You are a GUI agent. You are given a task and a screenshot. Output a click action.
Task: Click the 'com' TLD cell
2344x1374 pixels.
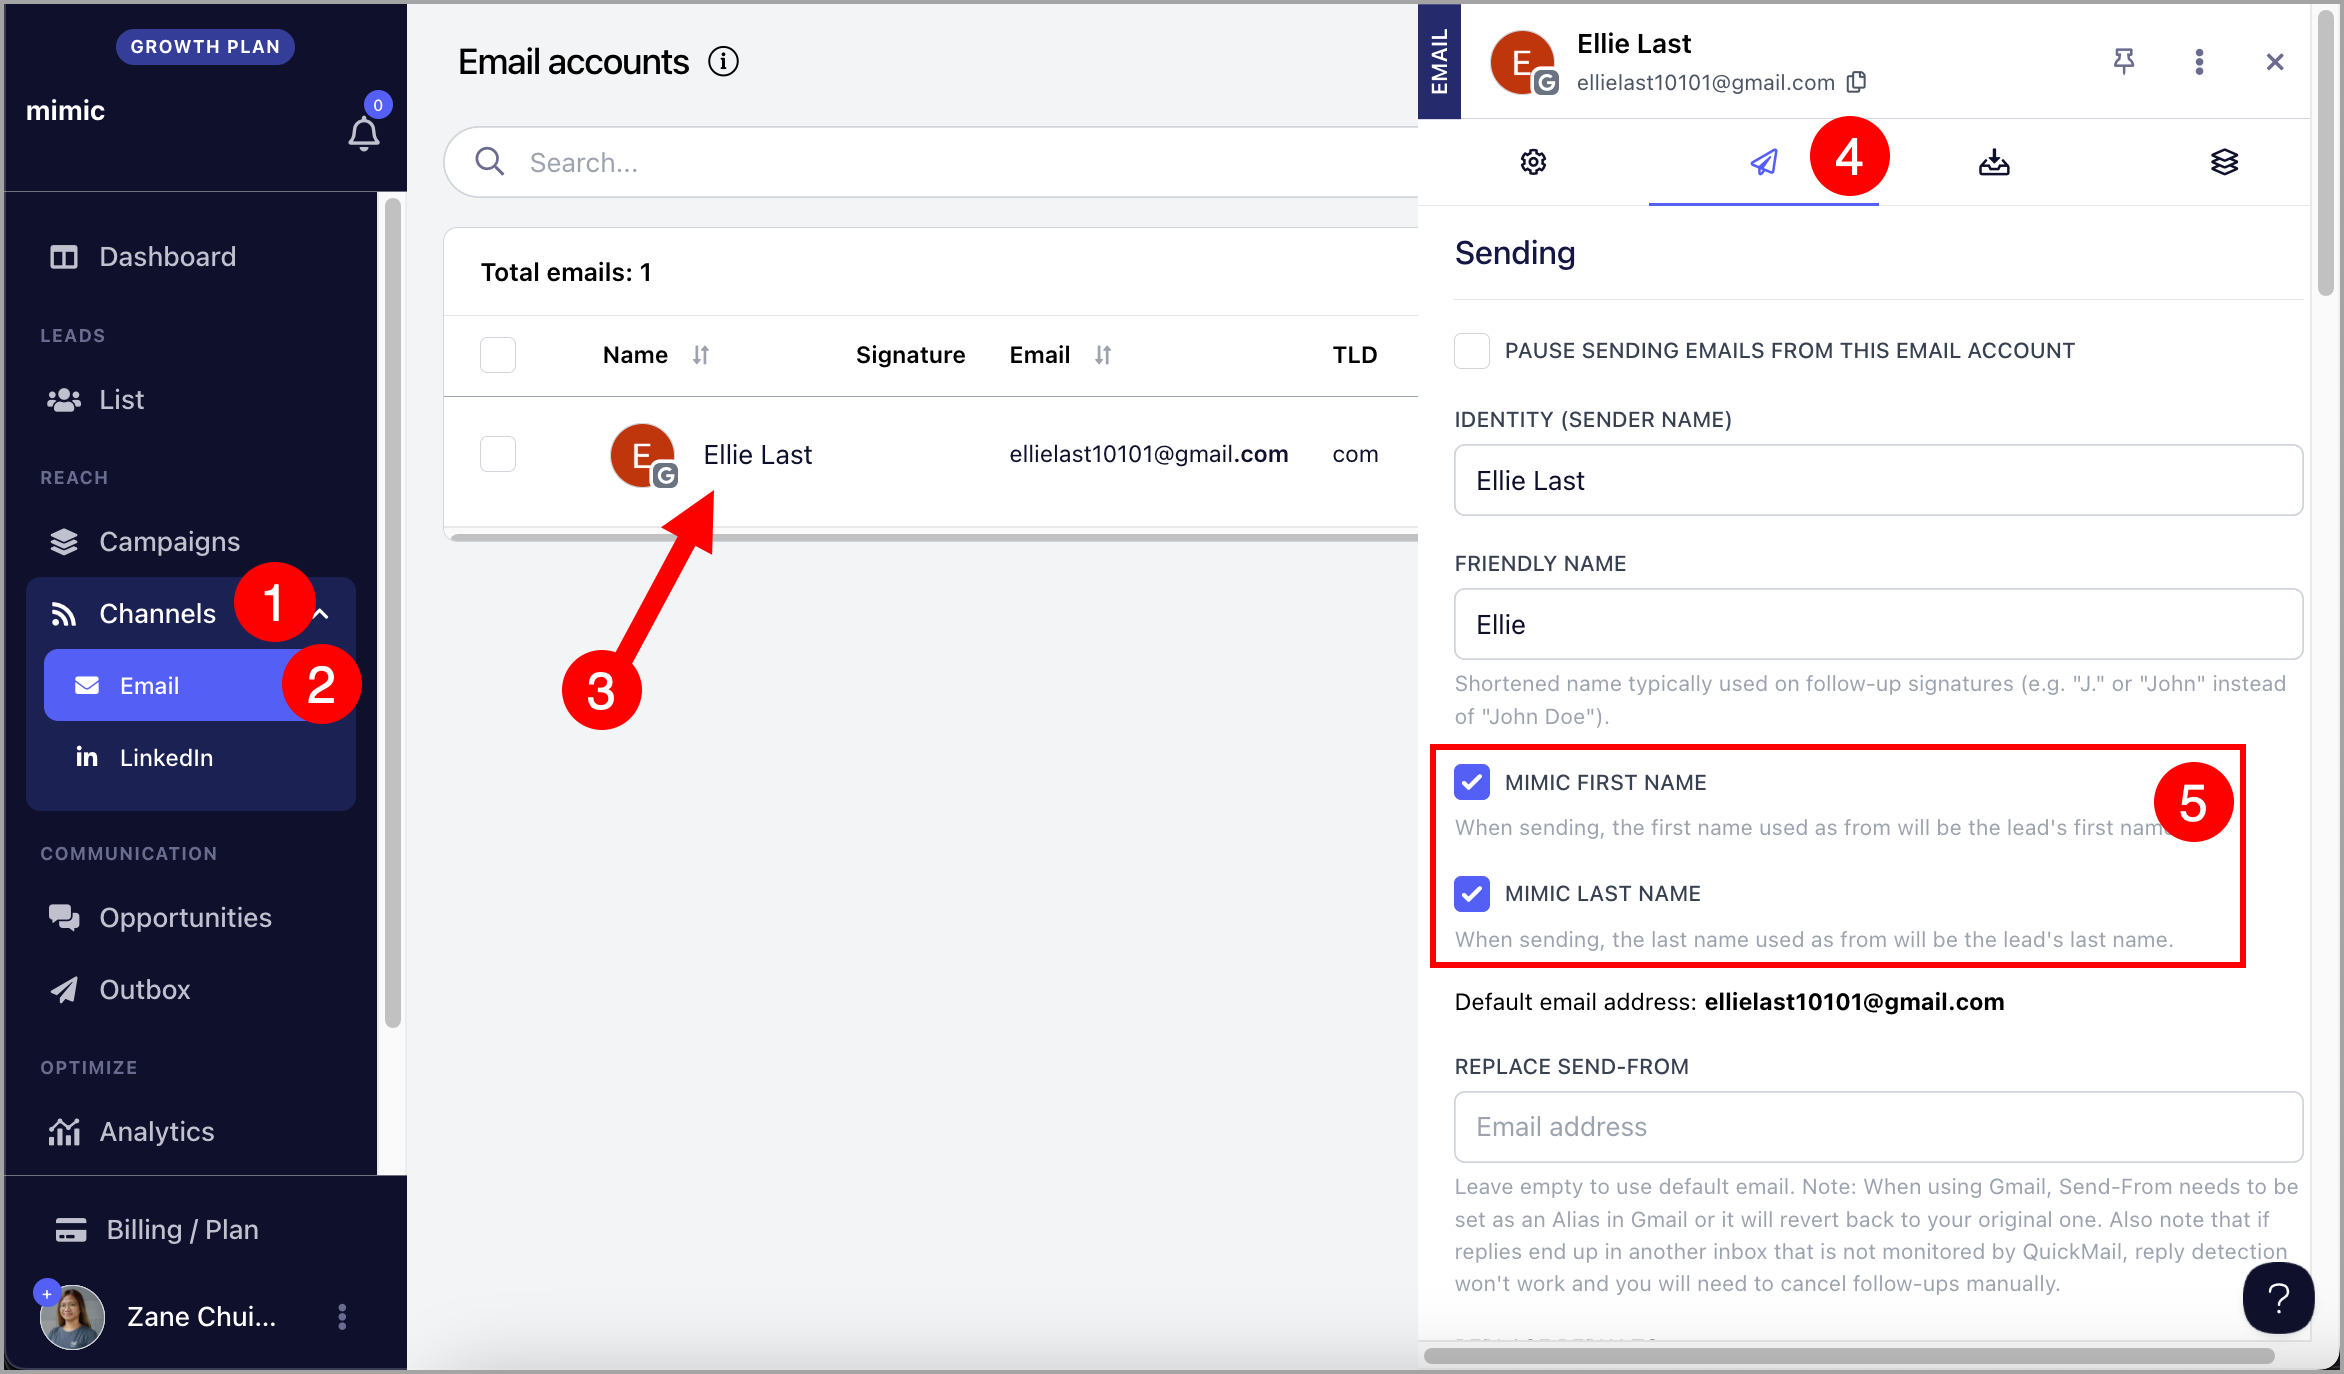click(x=1355, y=454)
